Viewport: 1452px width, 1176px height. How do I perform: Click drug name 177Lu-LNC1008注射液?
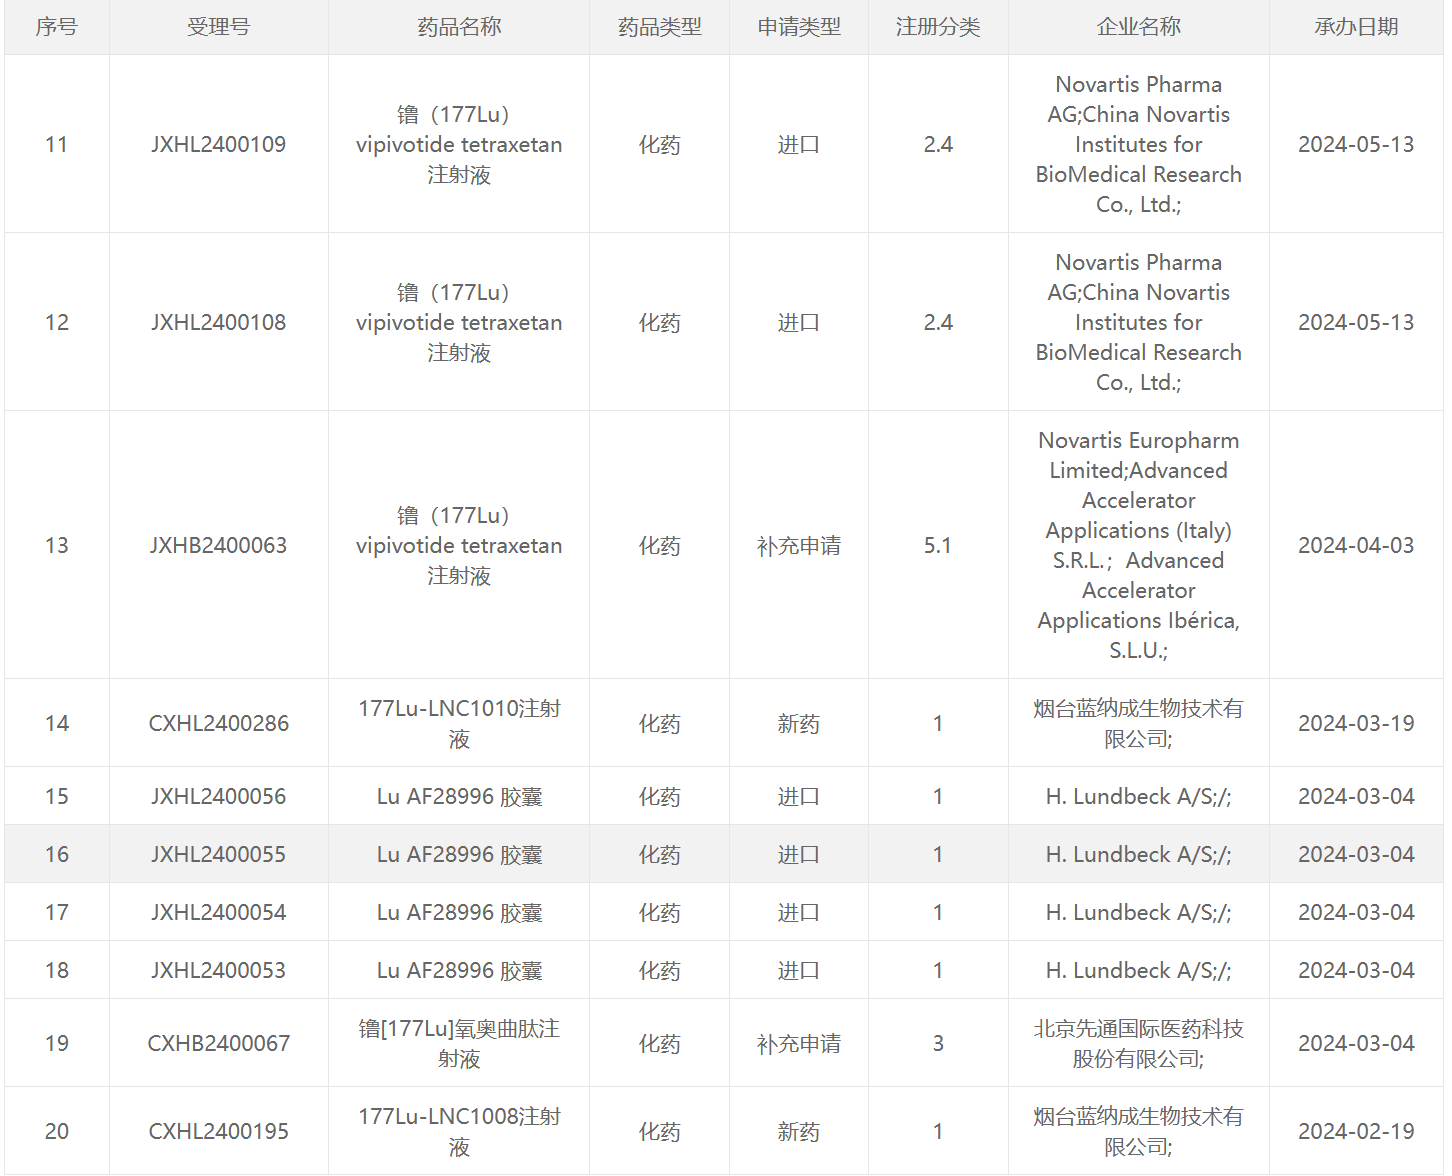[x=459, y=1131]
